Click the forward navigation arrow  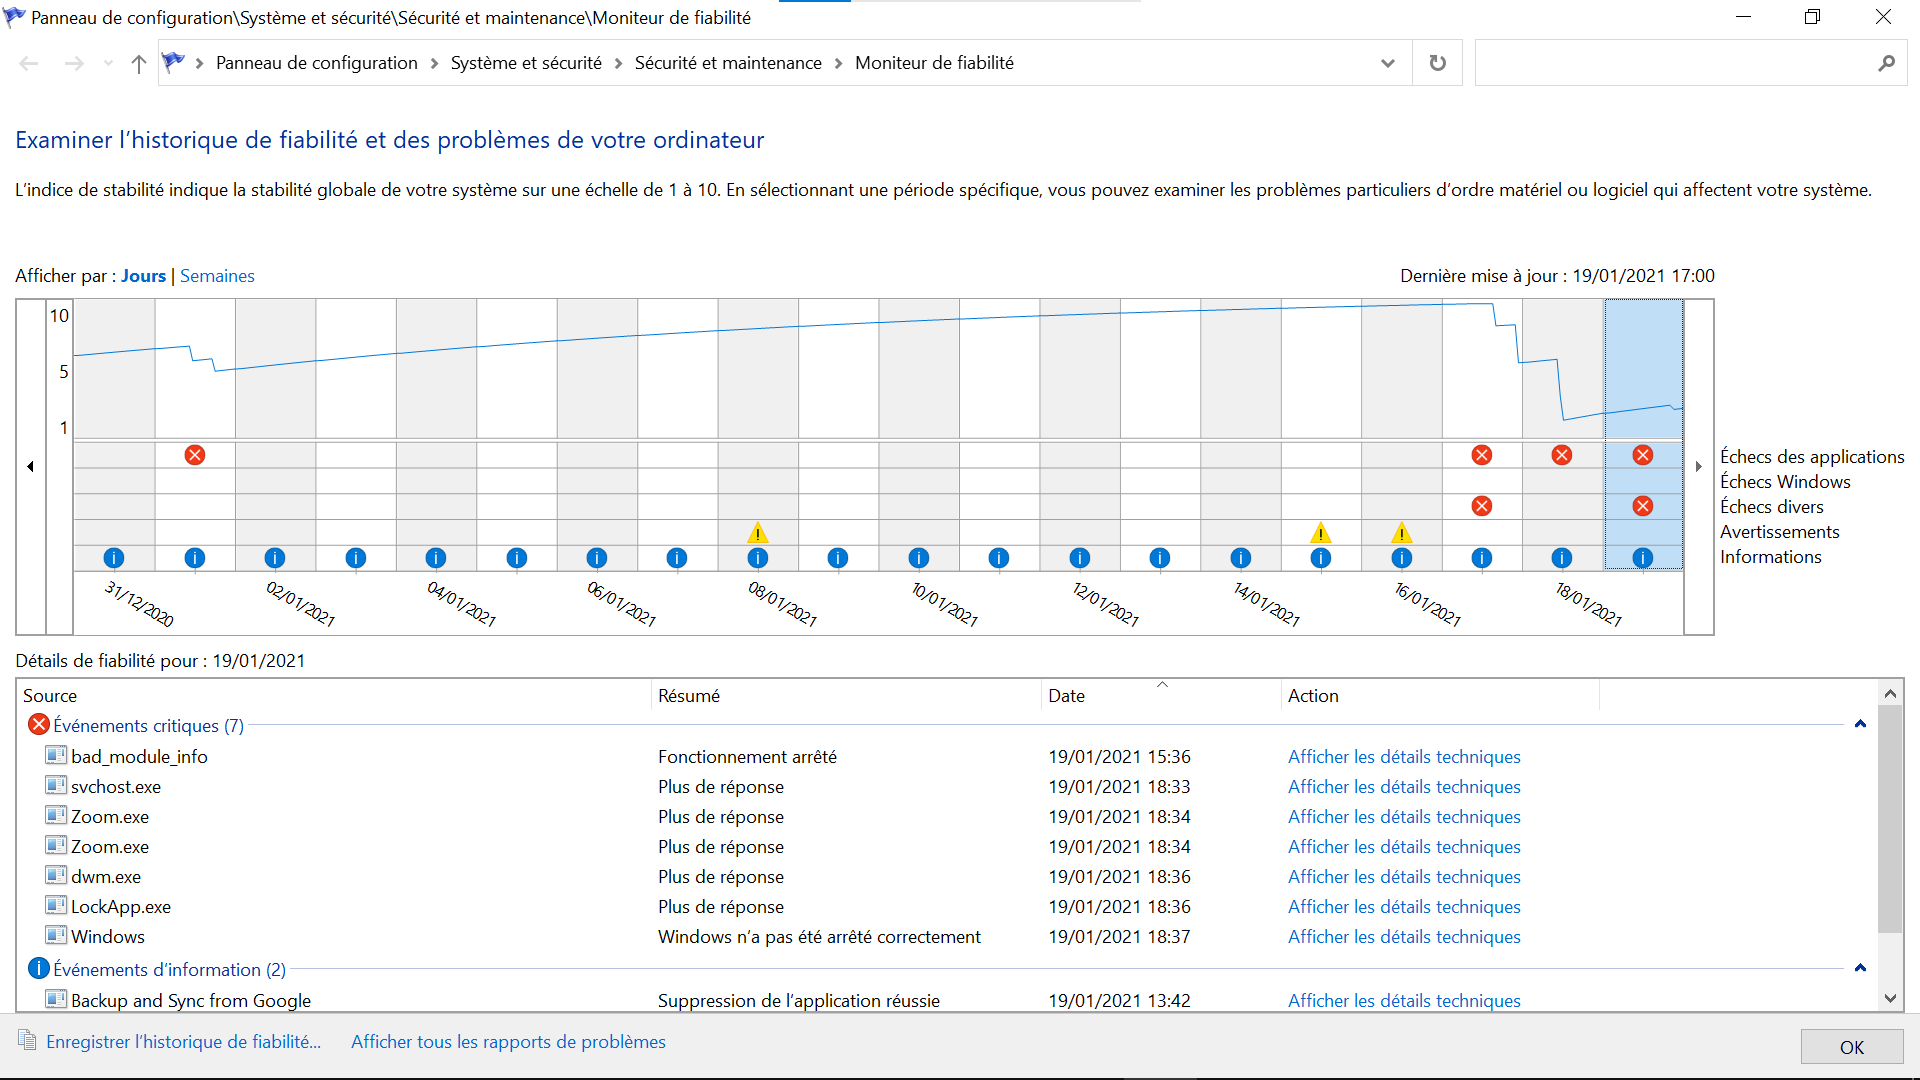(74, 64)
